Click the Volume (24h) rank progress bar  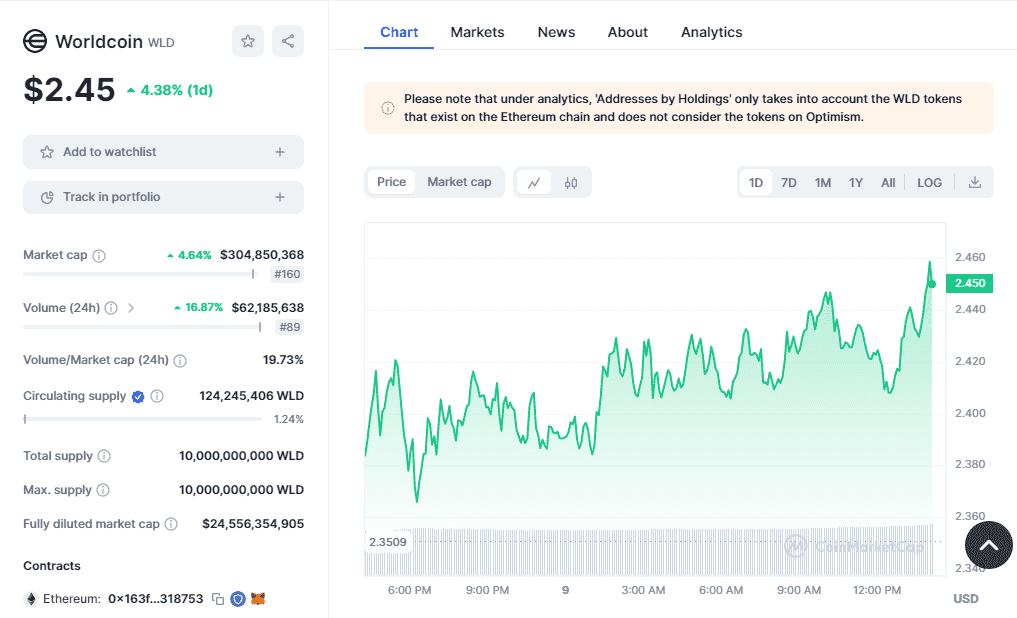[x=143, y=327]
